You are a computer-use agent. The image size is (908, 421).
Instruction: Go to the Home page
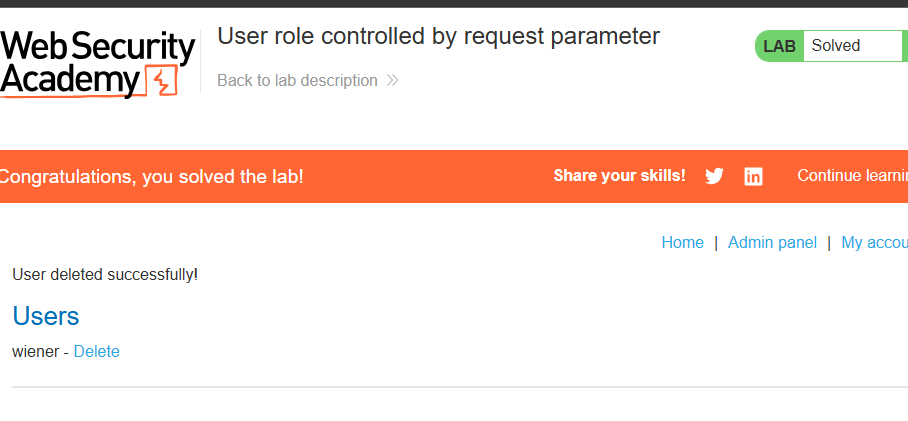pos(683,242)
